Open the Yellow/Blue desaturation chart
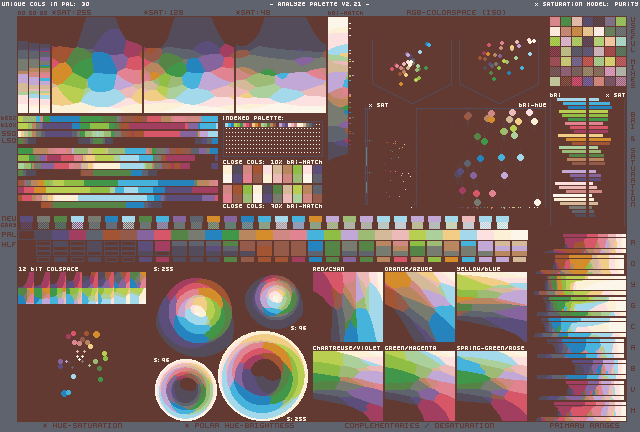The image size is (640, 432). [491, 309]
